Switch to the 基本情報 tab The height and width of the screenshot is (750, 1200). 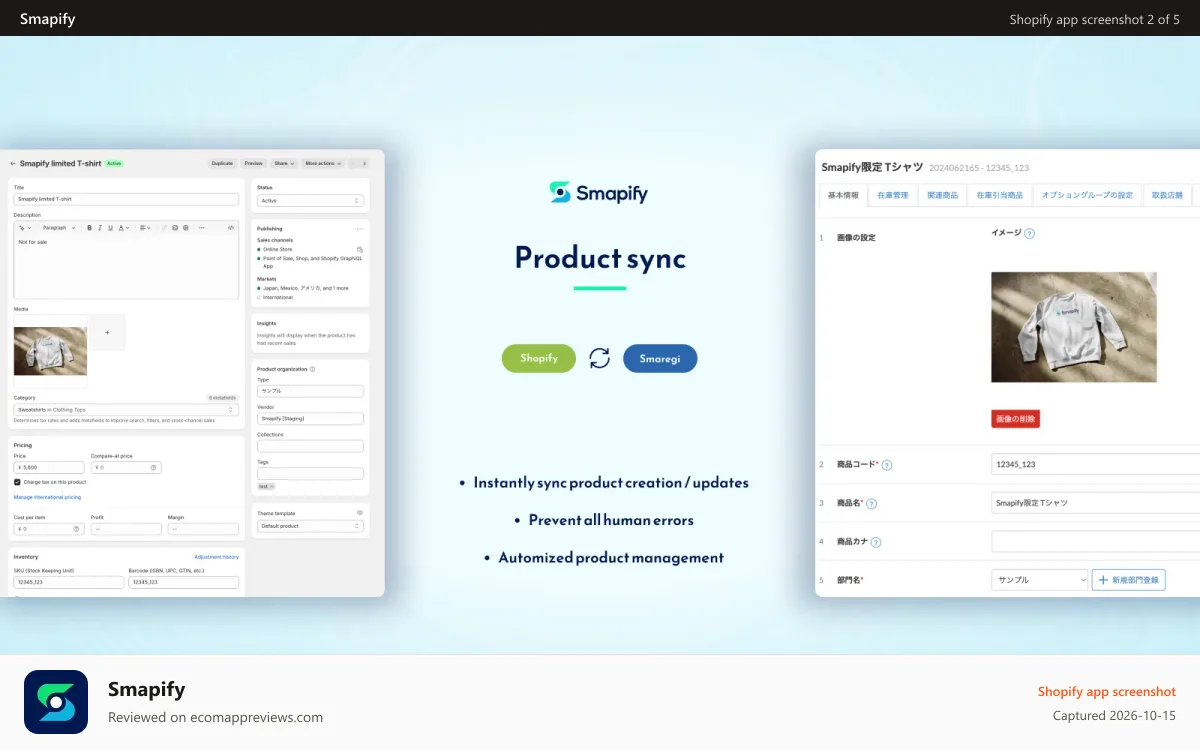tap(843, 195)
